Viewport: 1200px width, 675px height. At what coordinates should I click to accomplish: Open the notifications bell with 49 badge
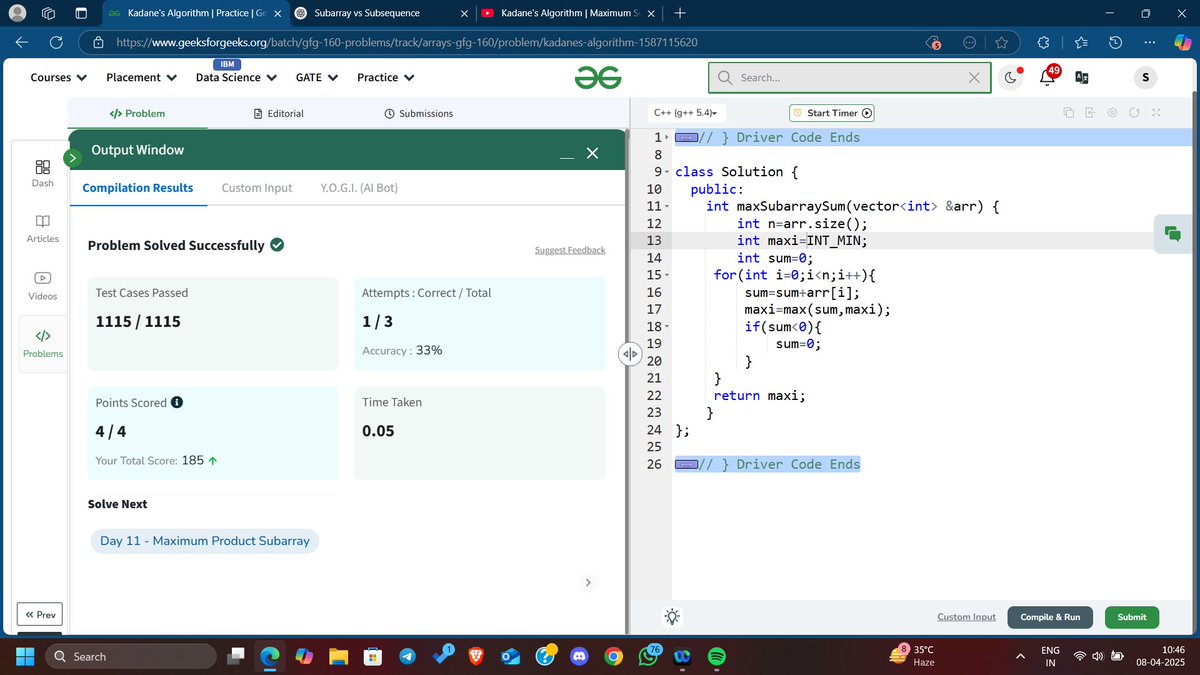point(1049,77)
